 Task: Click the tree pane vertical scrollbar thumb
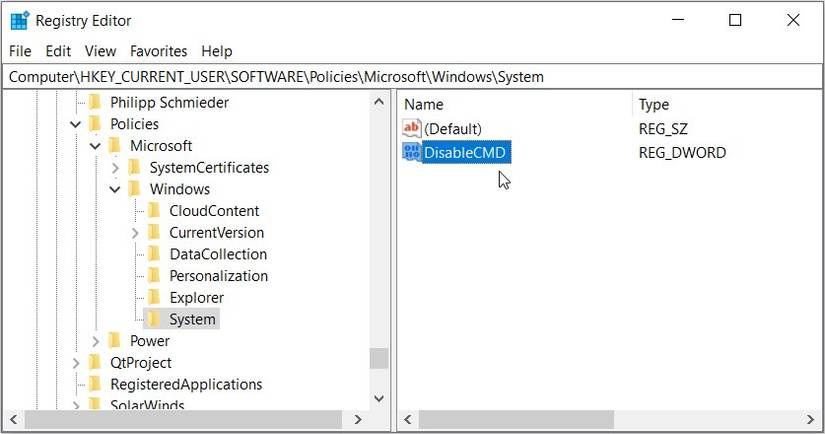tap(379, 358)
